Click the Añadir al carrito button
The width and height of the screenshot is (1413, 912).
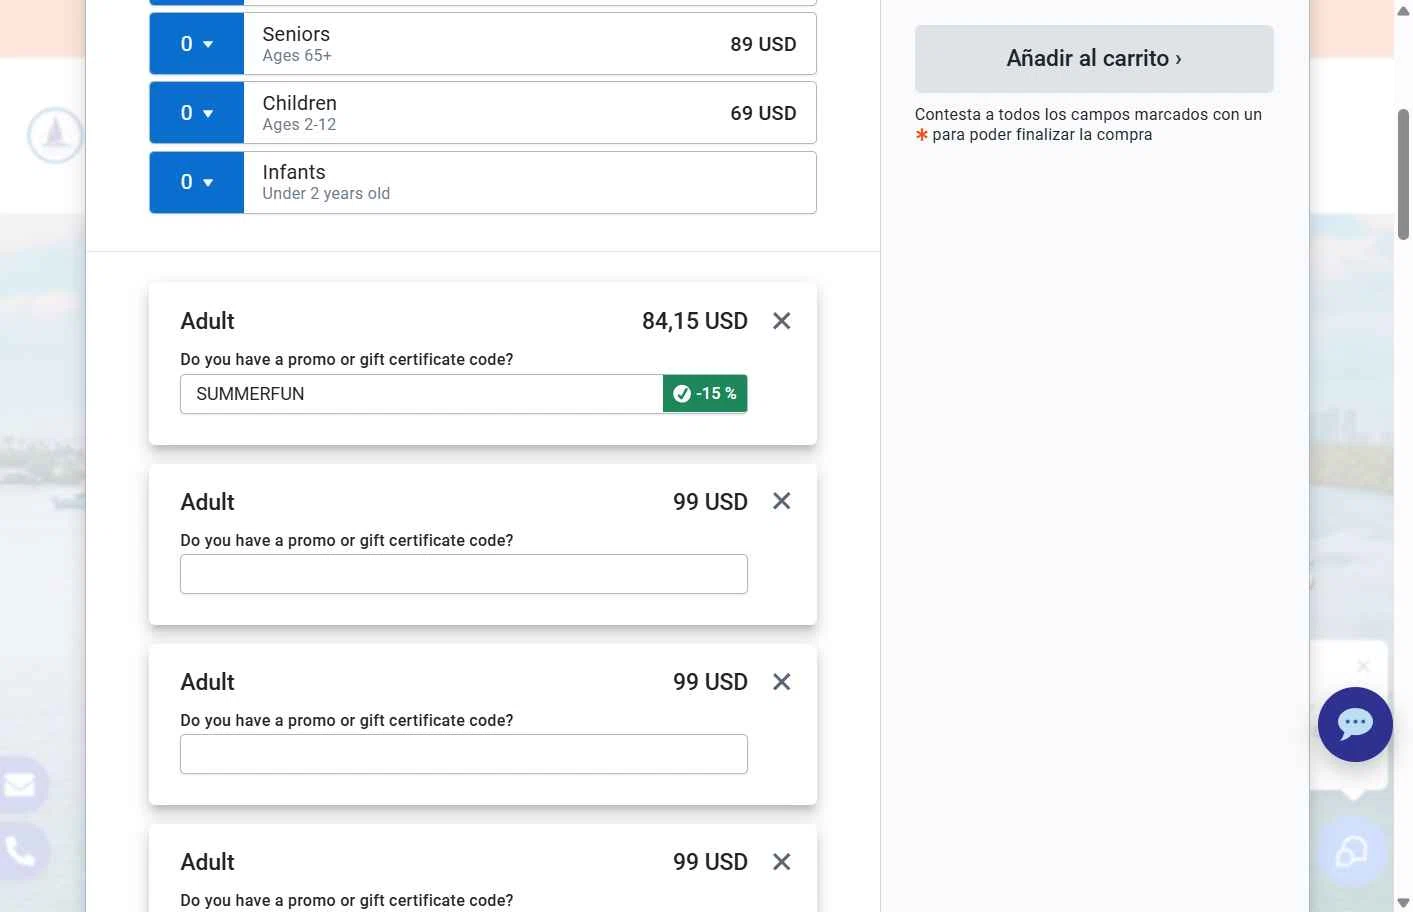coord(1094,59)
